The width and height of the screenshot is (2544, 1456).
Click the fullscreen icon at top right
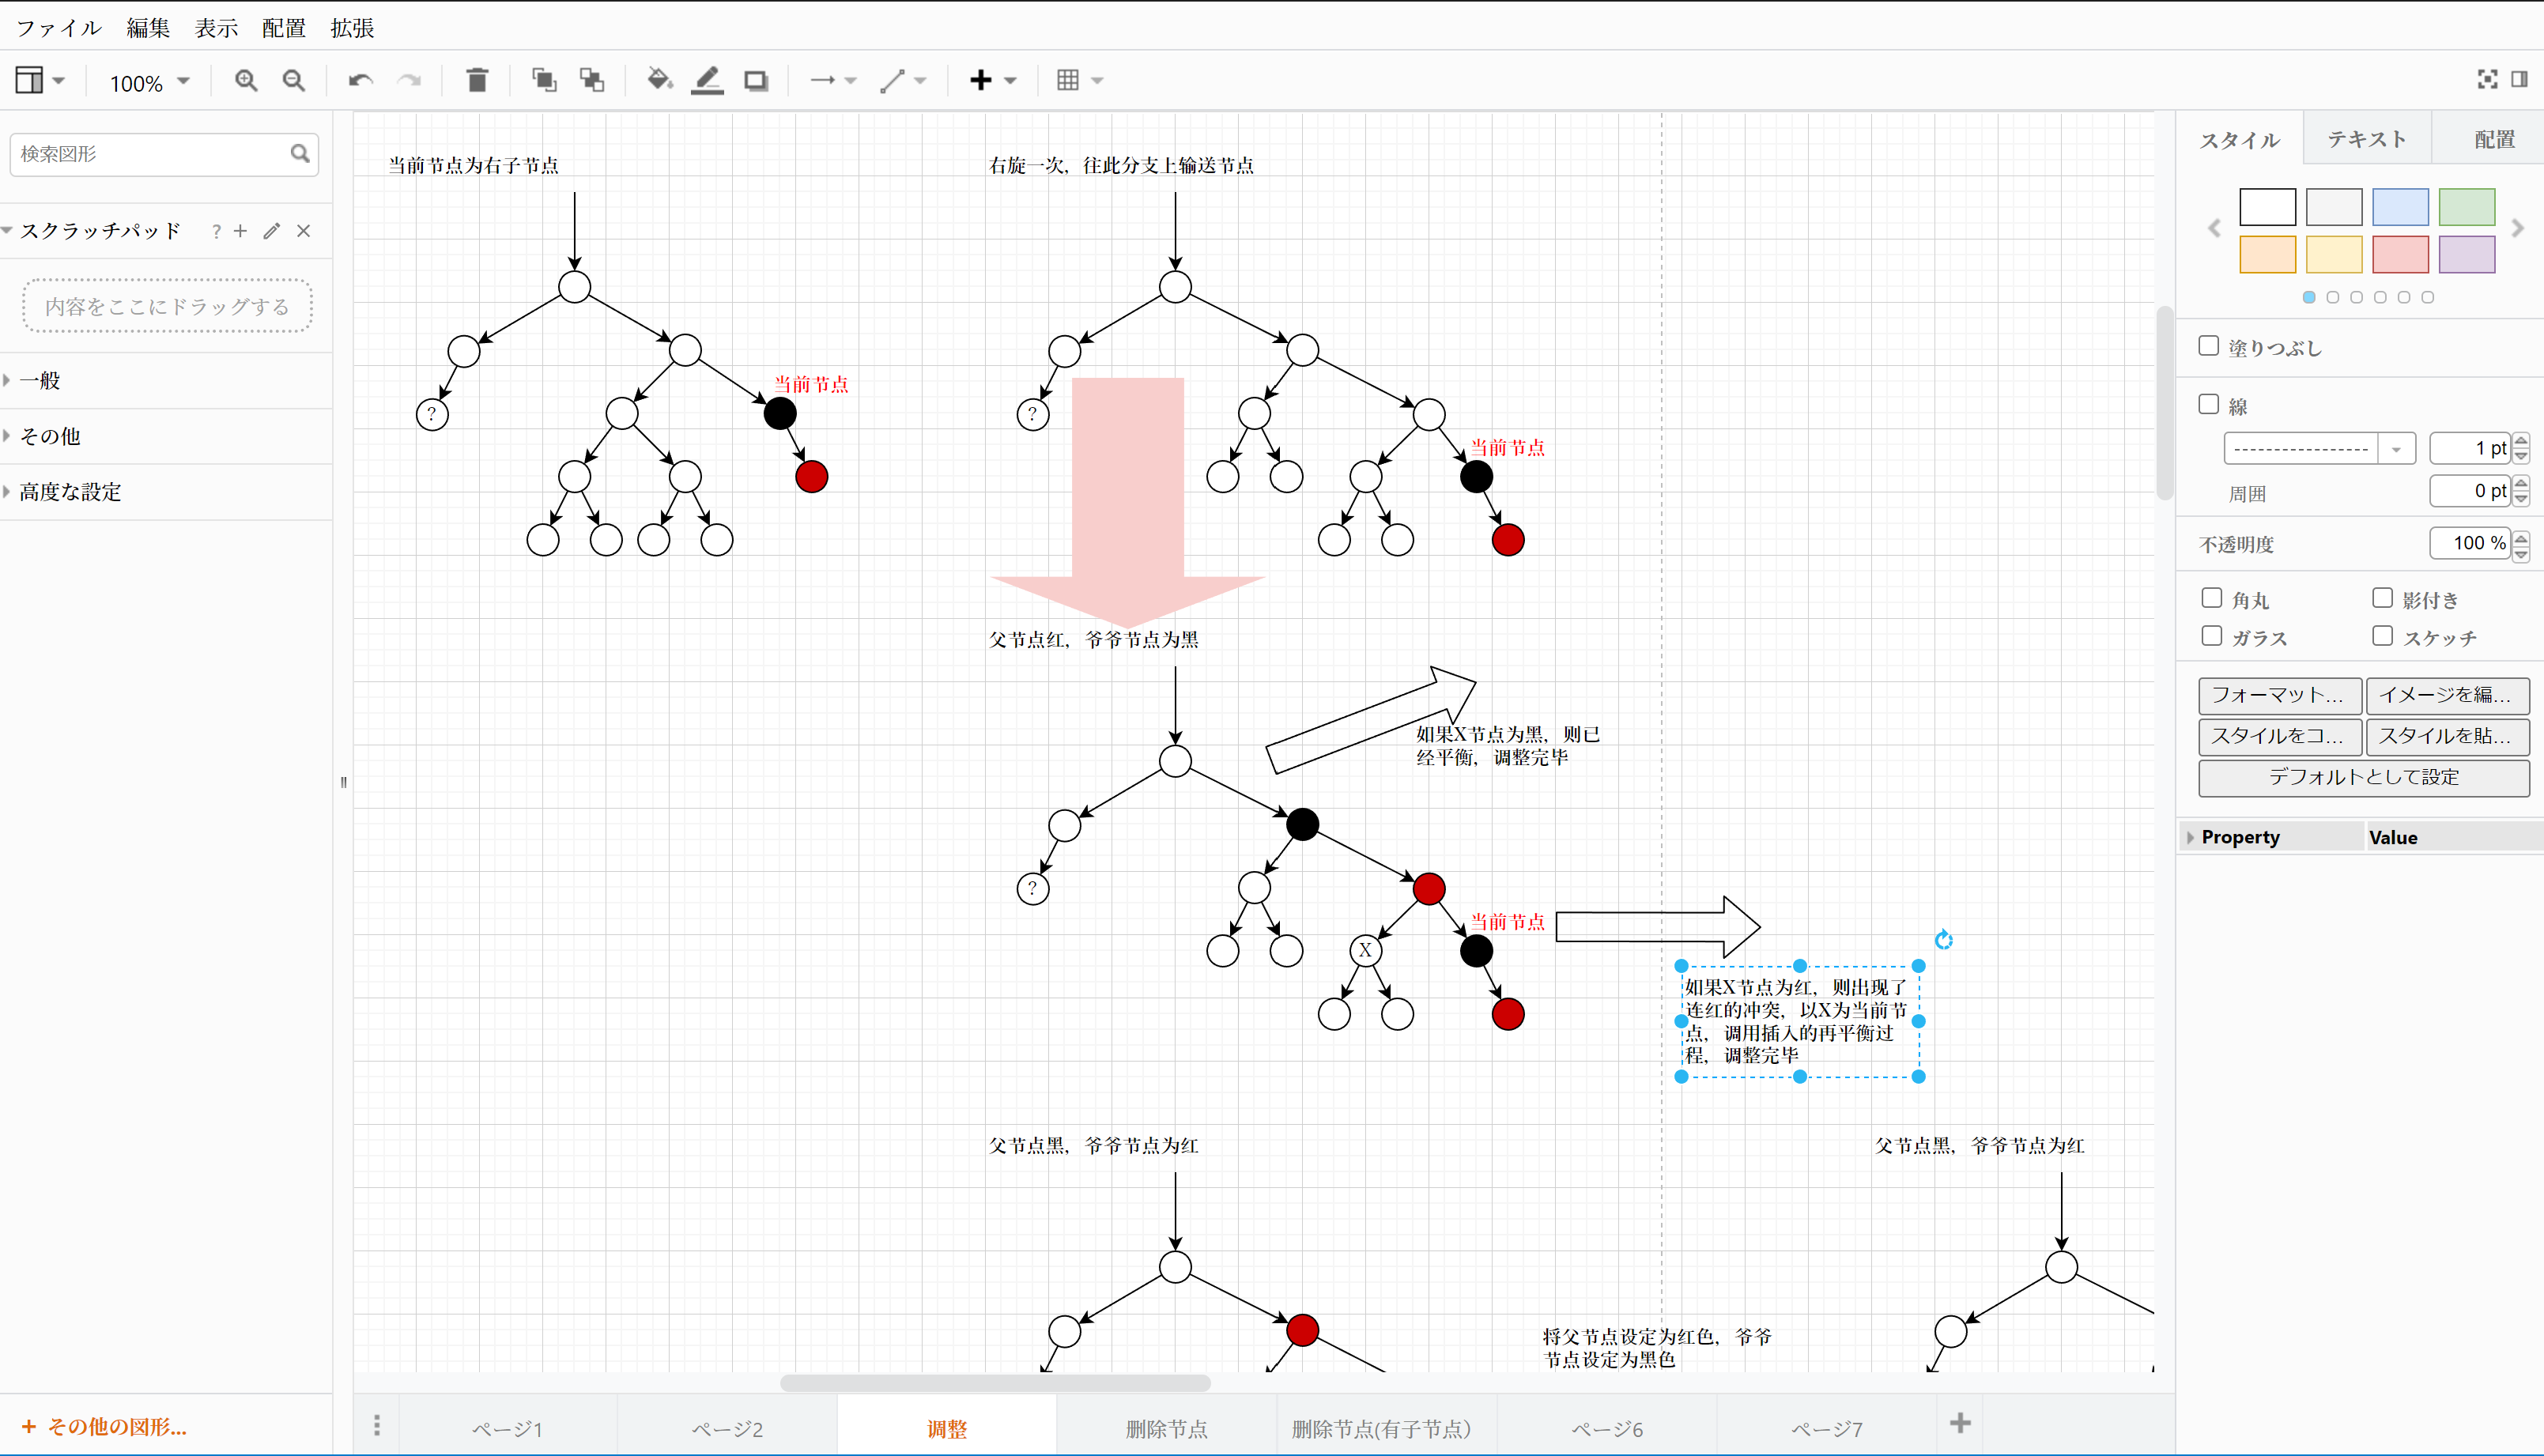(x=2487, y=79)
